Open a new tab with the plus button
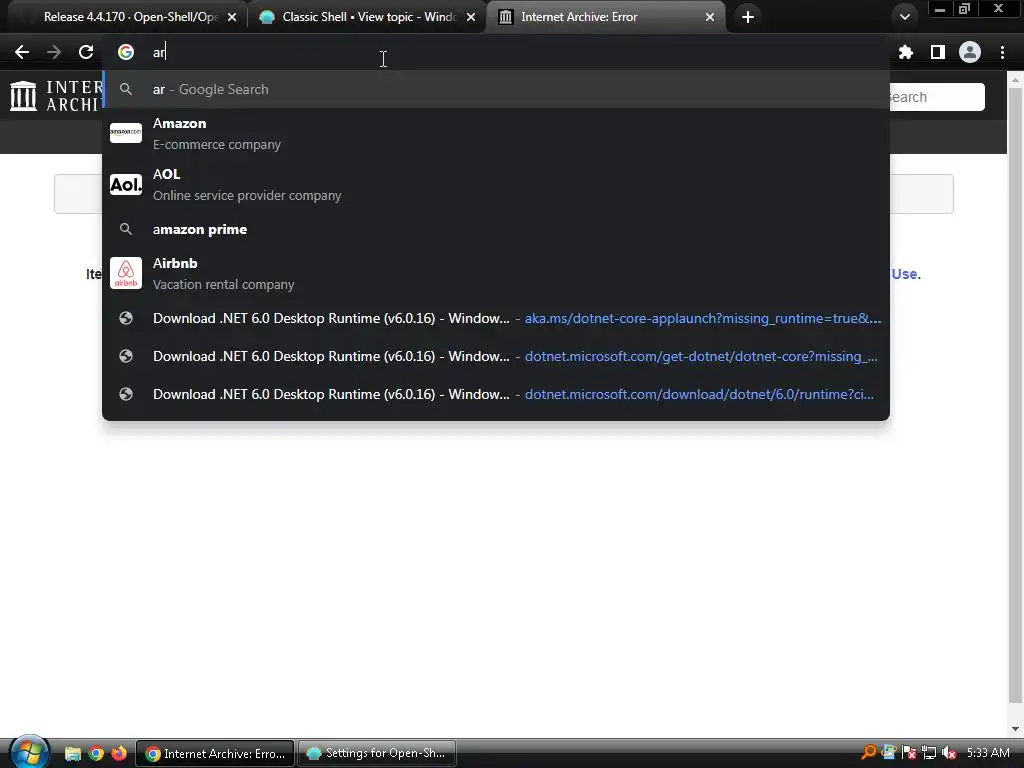This screenshot has height=768, width=1024. point(748,17)
